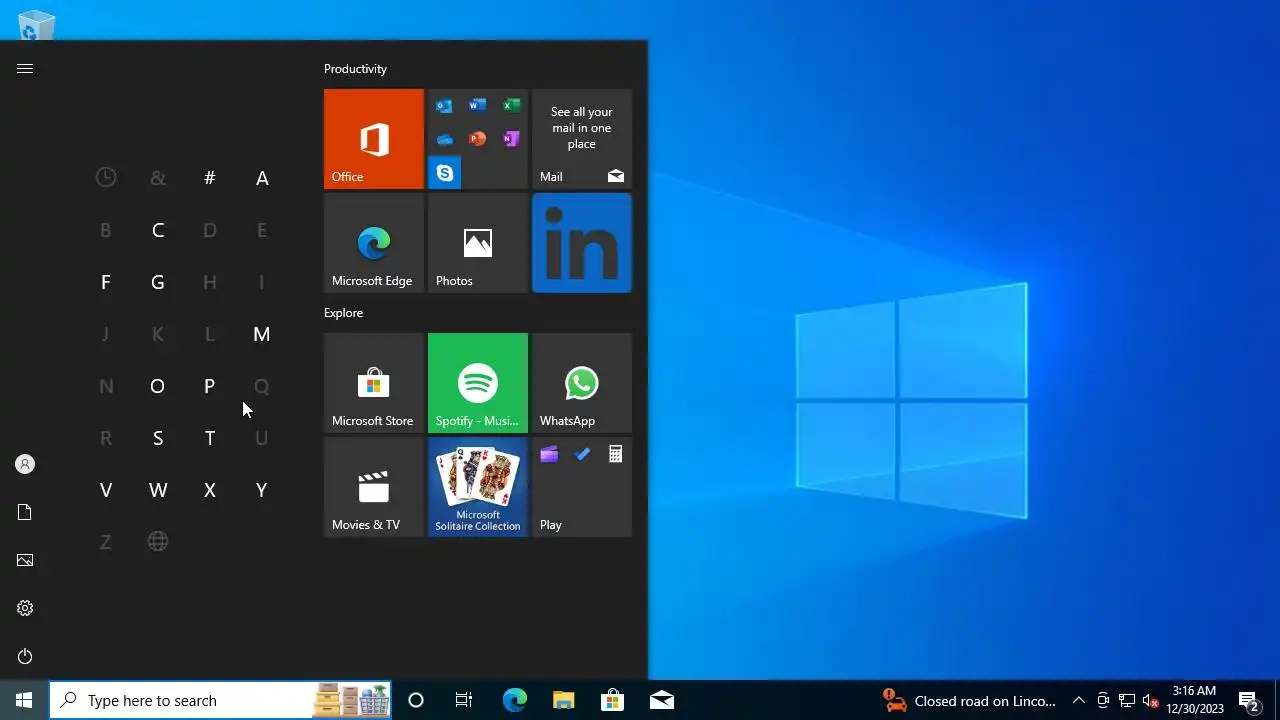The image size is (1280, 720).
Task: Jump to apps starting with T
Action: click(209, 438)
